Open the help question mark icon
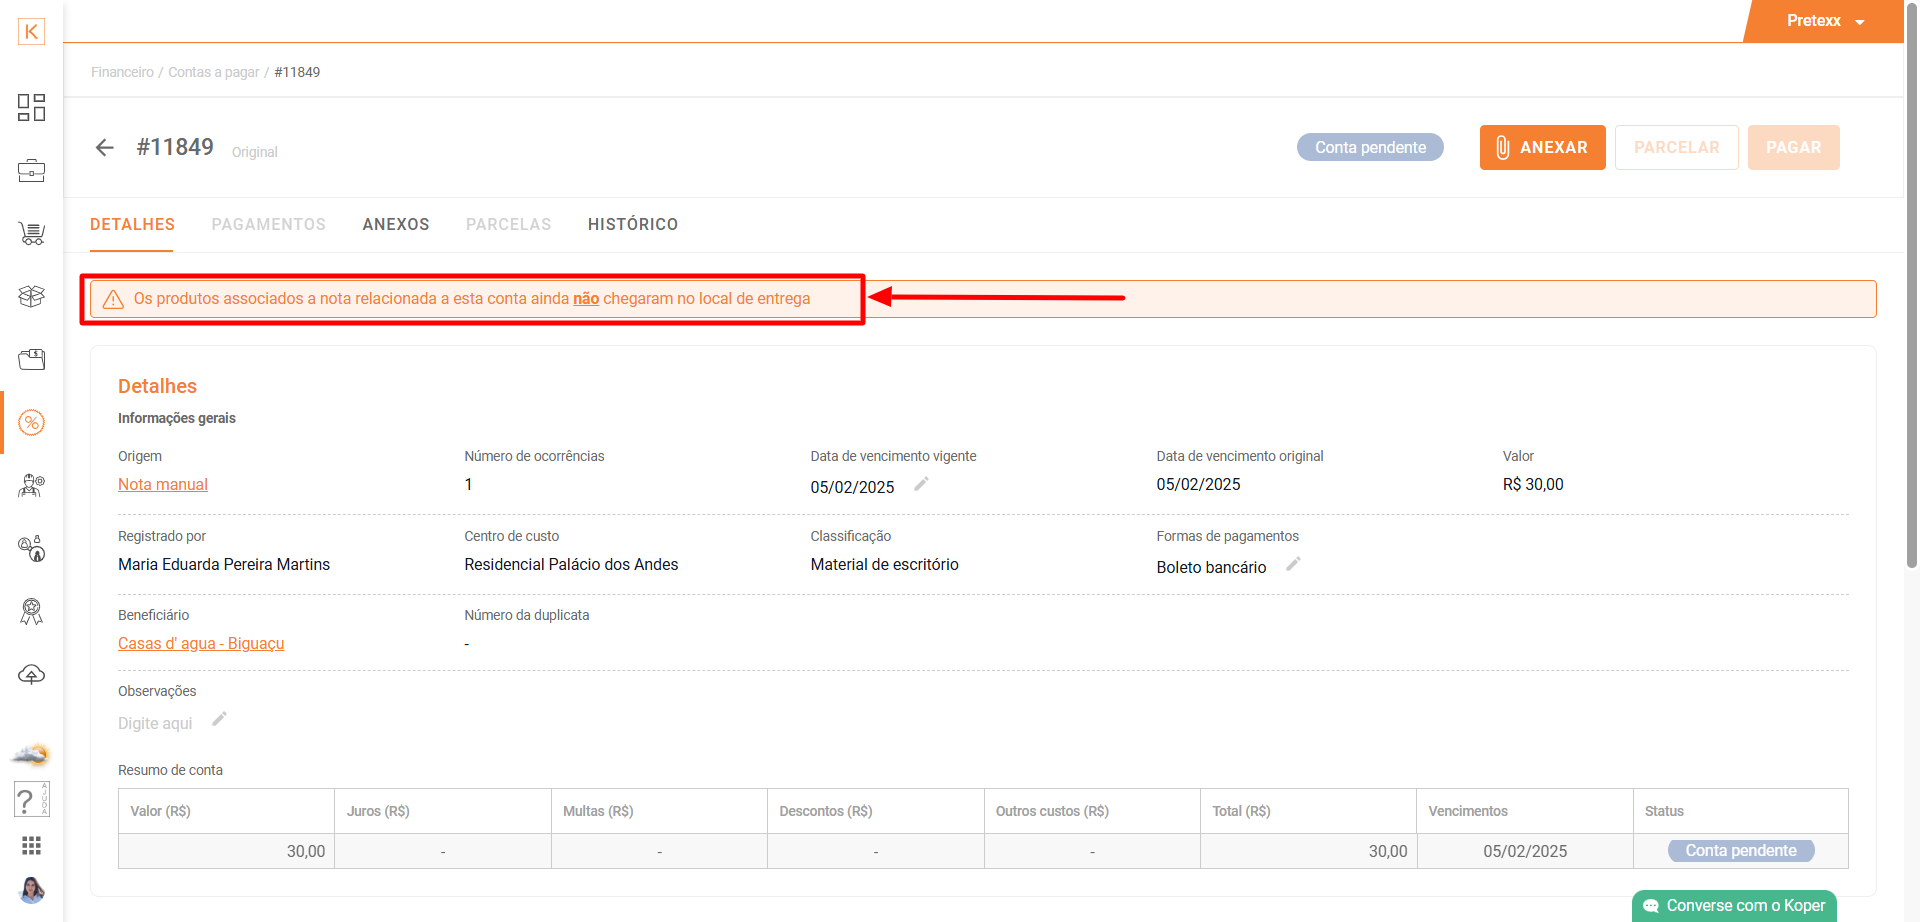Screen dimensions: 1920x922 (x=27, y=800)
